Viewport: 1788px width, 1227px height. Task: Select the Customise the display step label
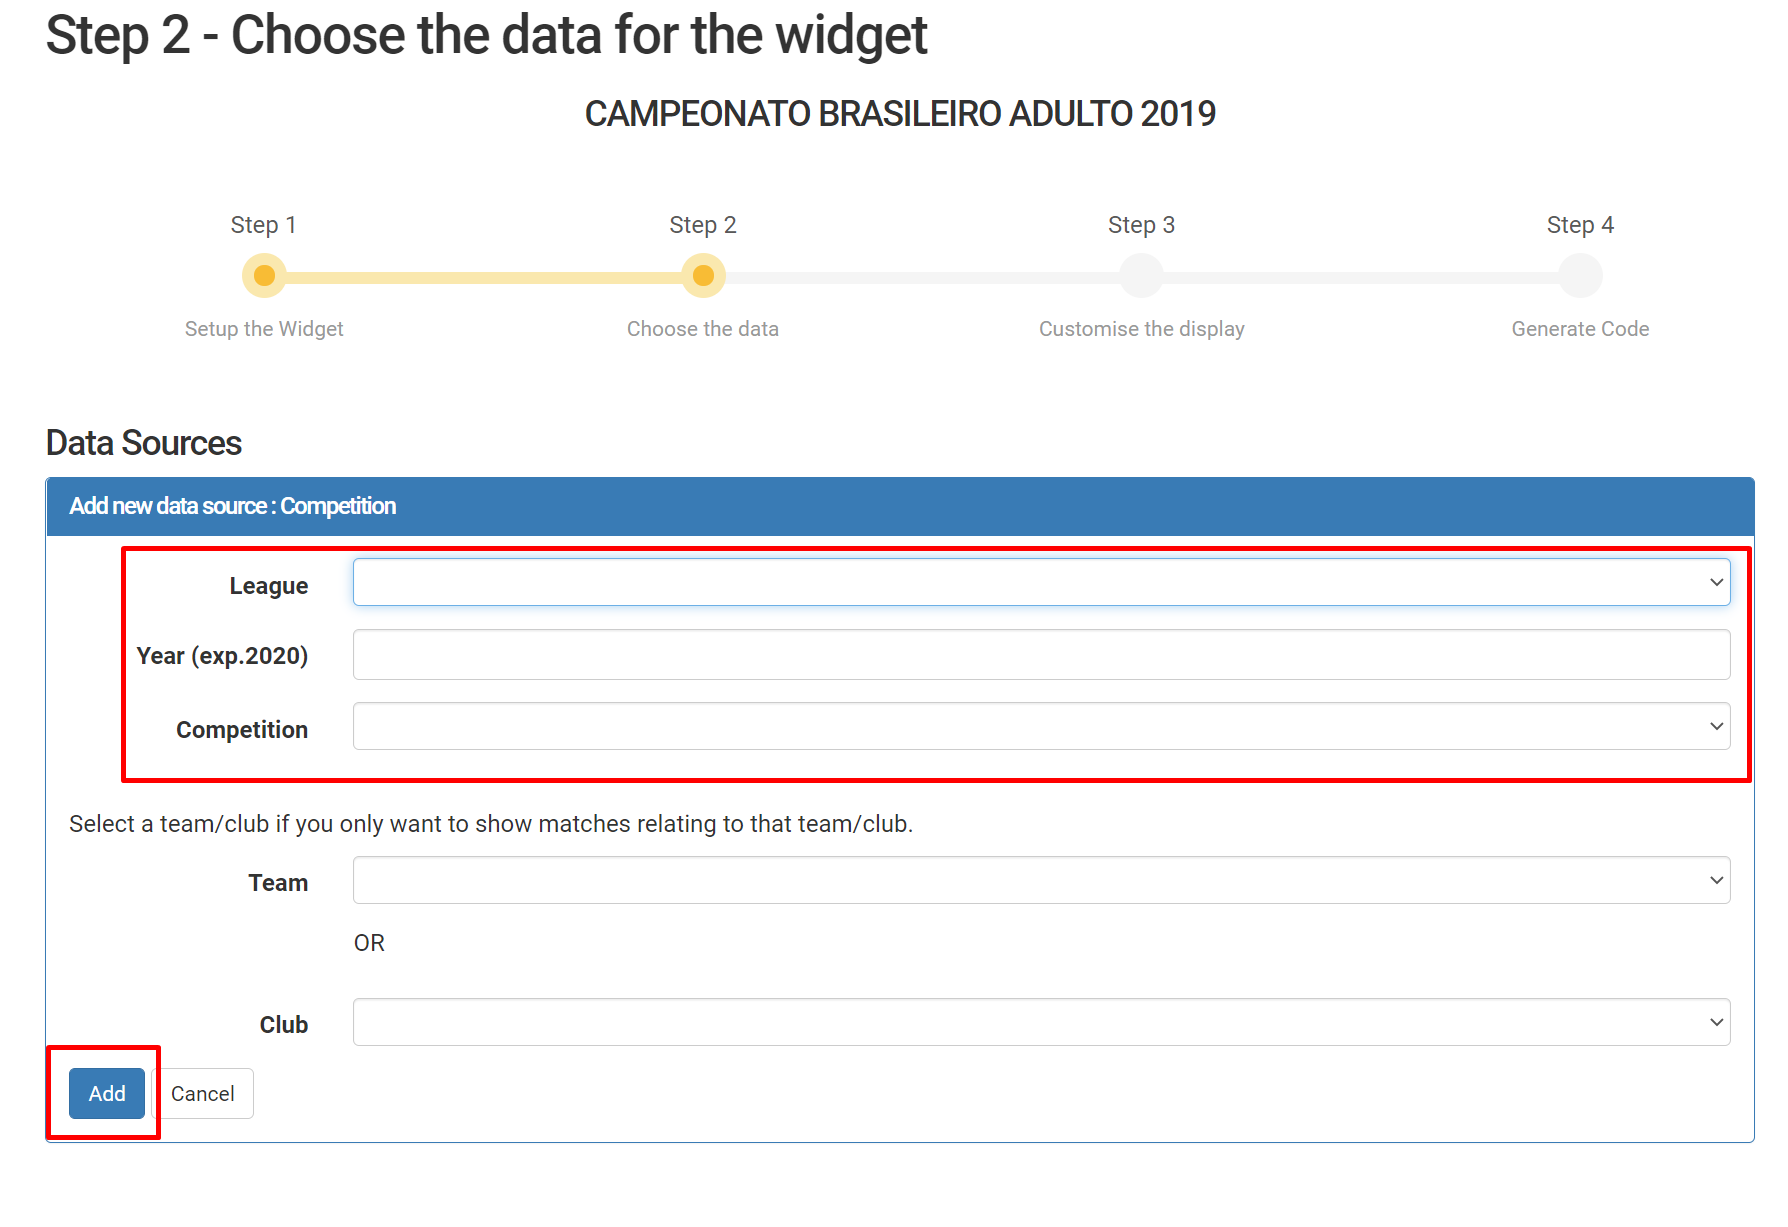tap(1141, 329)
